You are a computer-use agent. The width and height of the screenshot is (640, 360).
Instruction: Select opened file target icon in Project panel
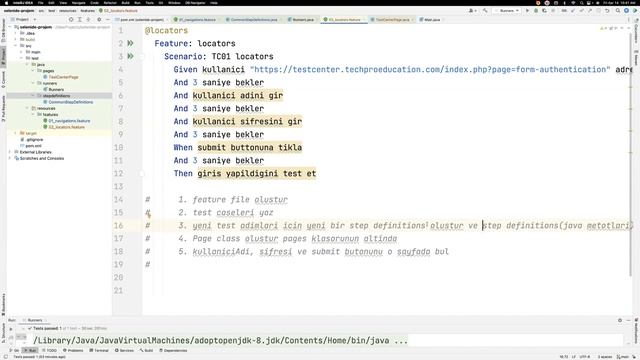(71, 20)
